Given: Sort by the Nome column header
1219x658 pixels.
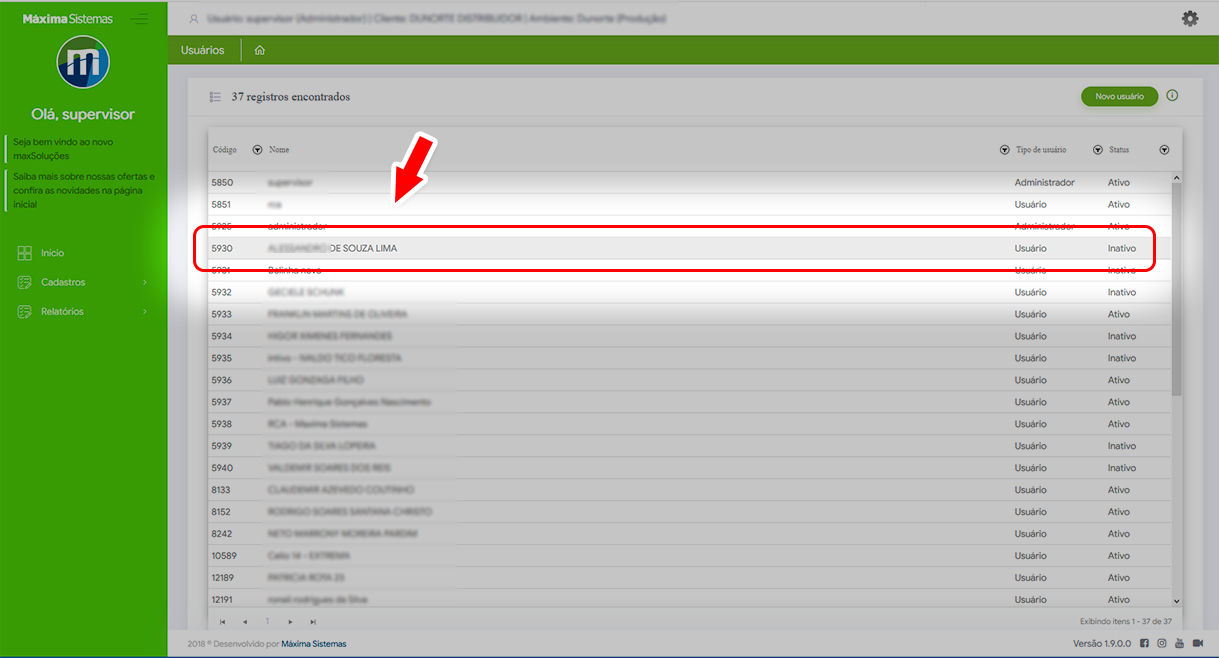Looking at the screenshot, I should click(x=279, y=150).
